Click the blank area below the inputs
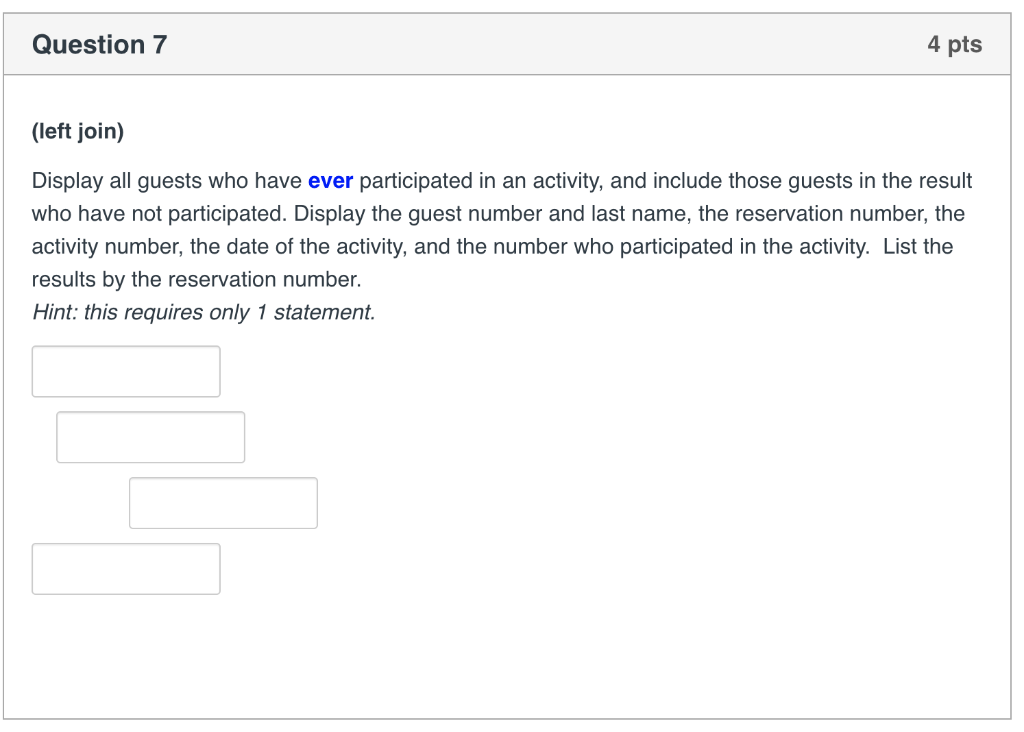Image resolution: width=1024 pixels, height=732 pixels. [500, 650]
